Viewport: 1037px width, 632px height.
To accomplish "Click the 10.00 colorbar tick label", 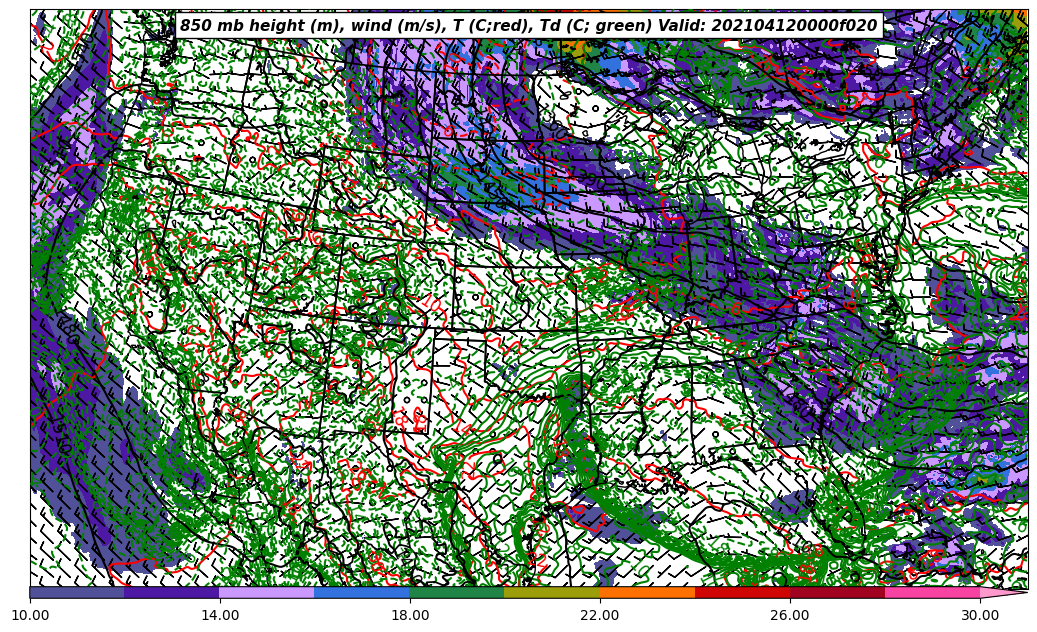I will [30, 616].
